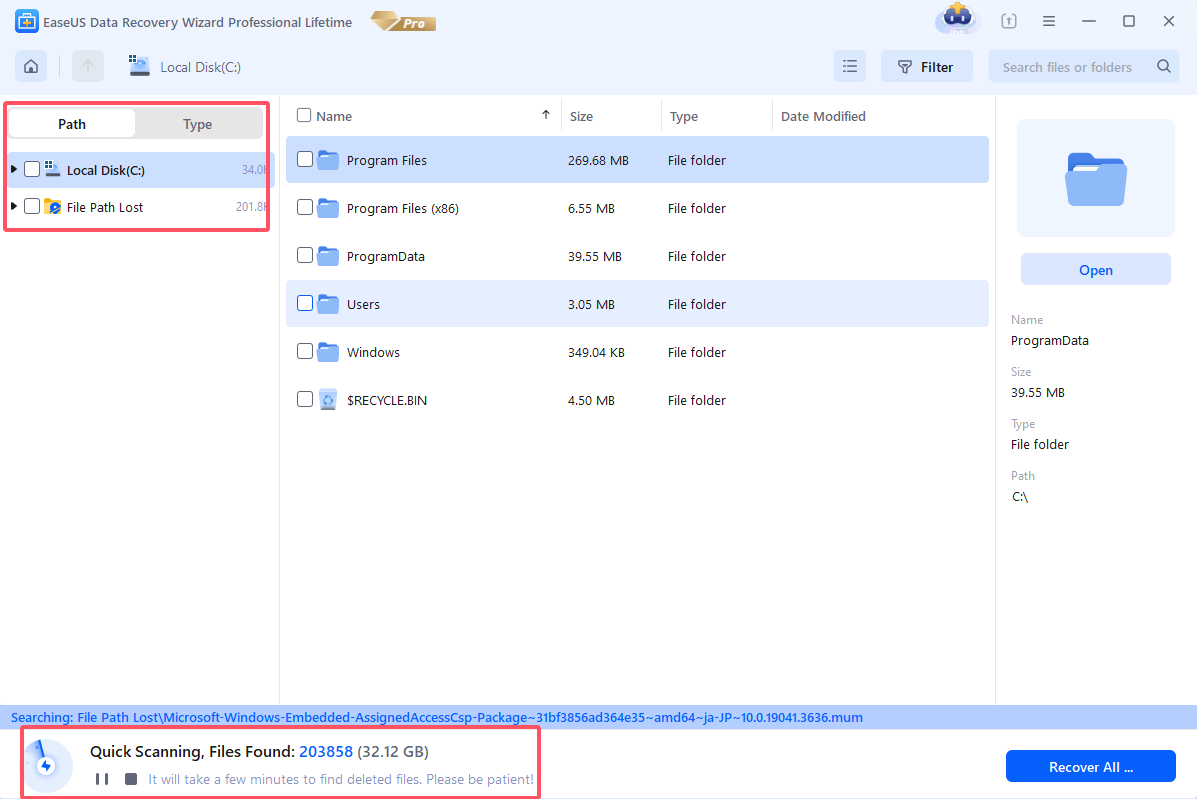The image size is (1197, 799).
Task: Click the scanning progress circle icon
Action: tap(47, 765)
